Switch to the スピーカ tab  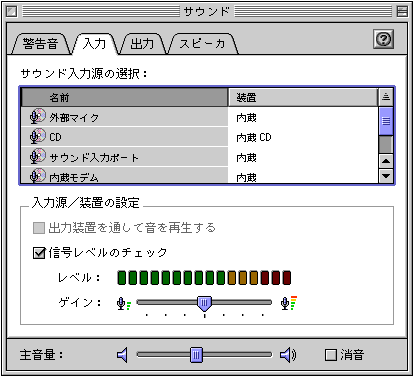point(202,44)
